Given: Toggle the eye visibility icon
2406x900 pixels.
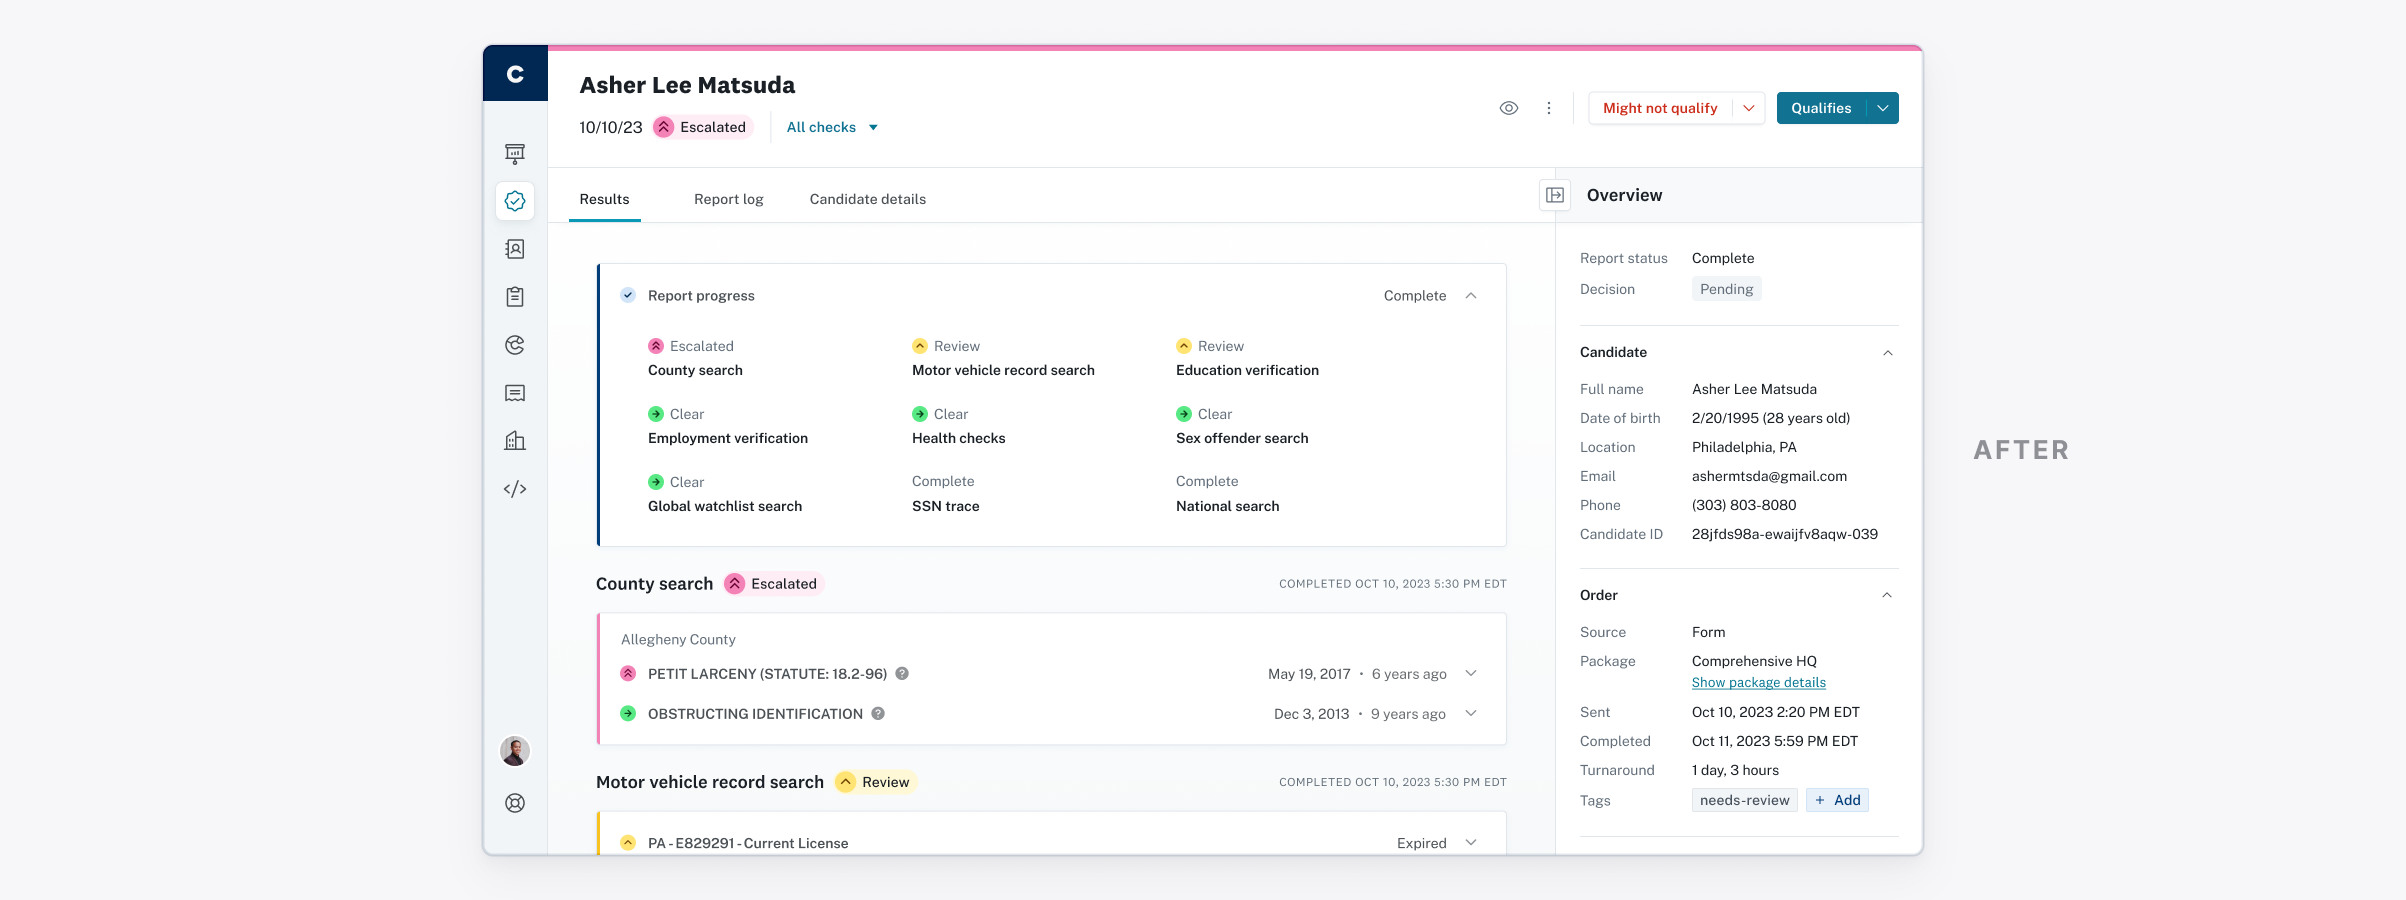Looking at the screenshot, I should tap(1509, 108).
